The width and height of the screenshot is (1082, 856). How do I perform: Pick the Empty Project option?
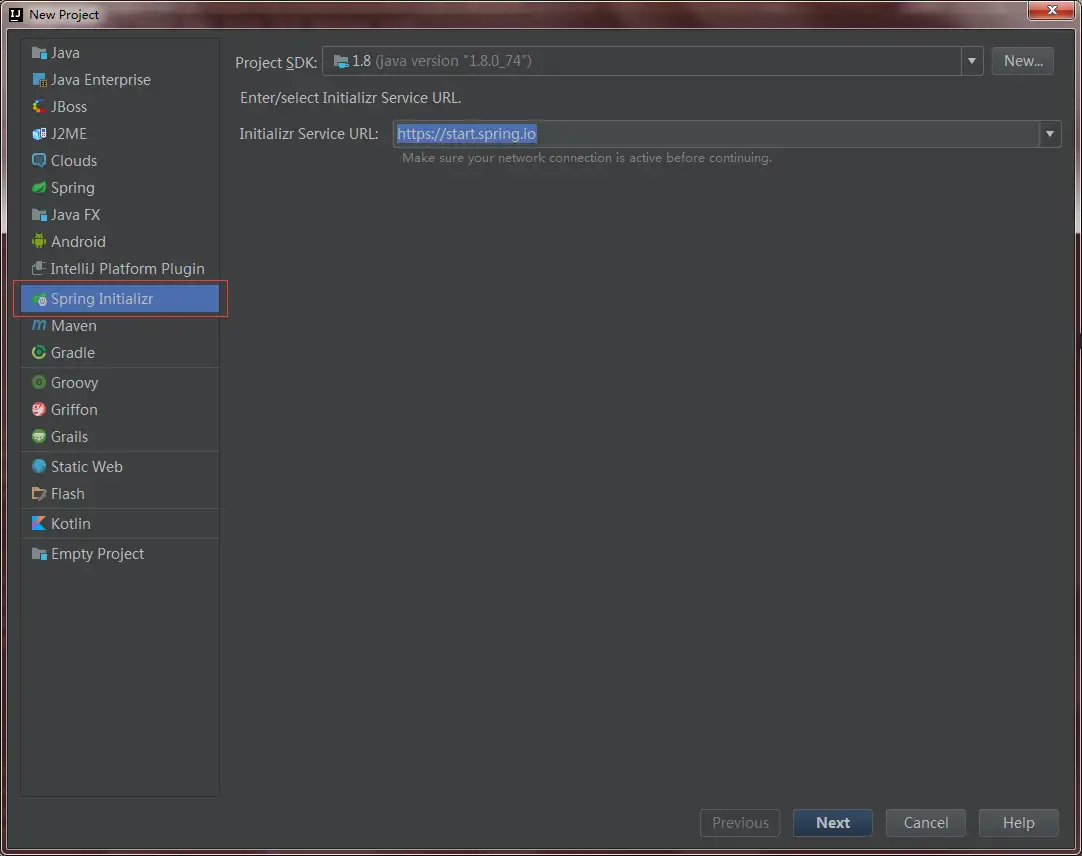coord(97,554)
